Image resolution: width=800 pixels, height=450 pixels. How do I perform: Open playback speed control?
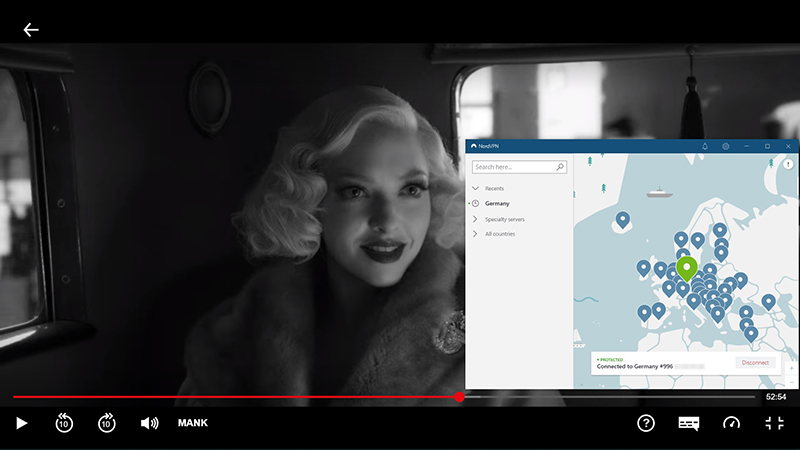point(731,423)
